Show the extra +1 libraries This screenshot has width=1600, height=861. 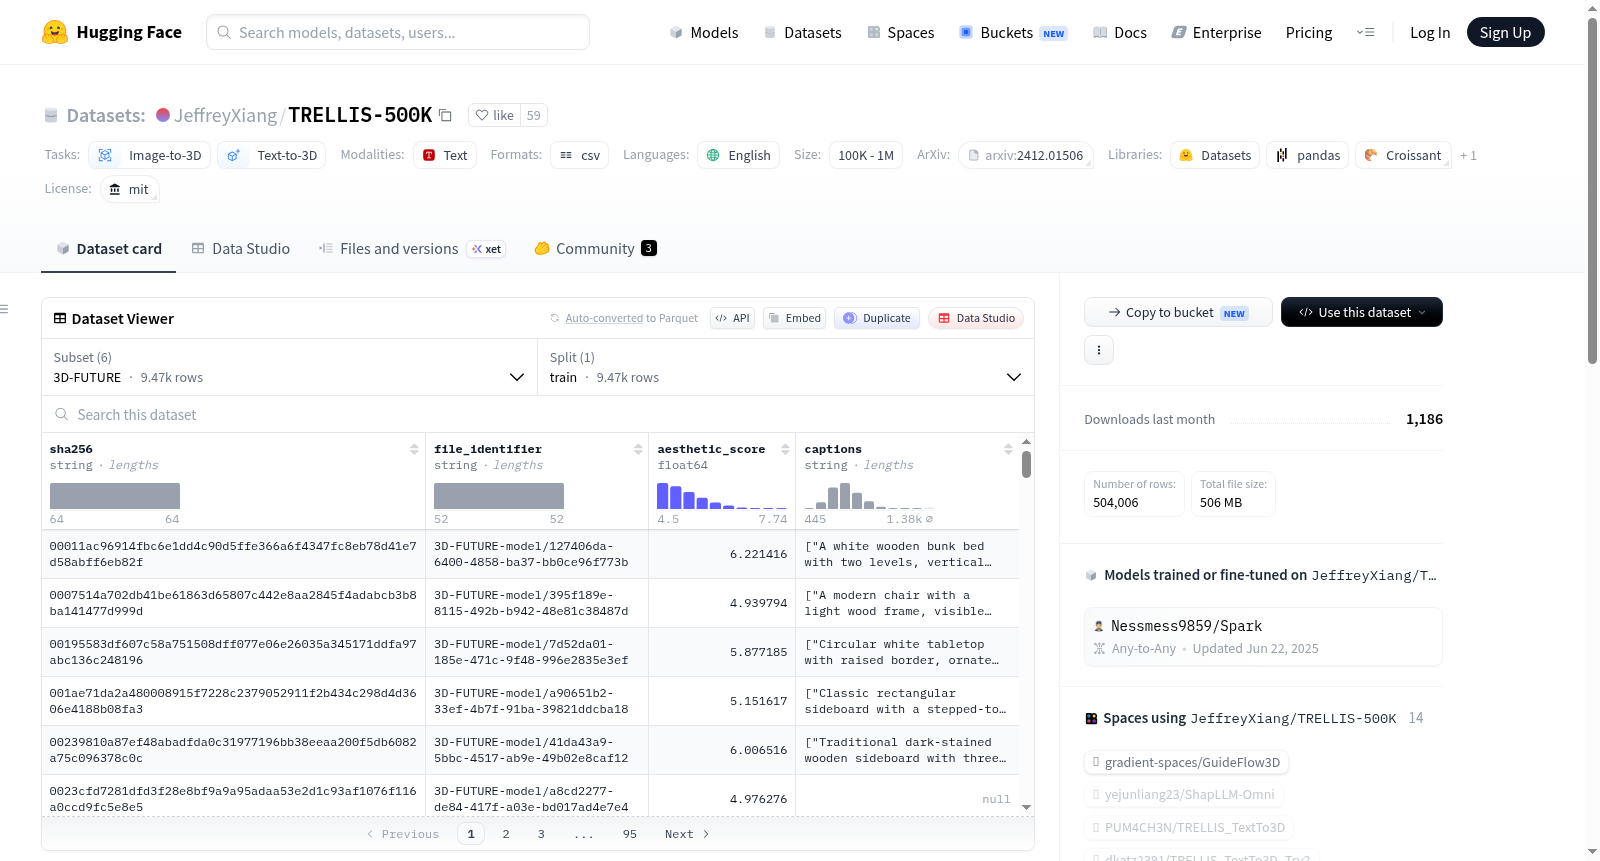point(1468,155)
